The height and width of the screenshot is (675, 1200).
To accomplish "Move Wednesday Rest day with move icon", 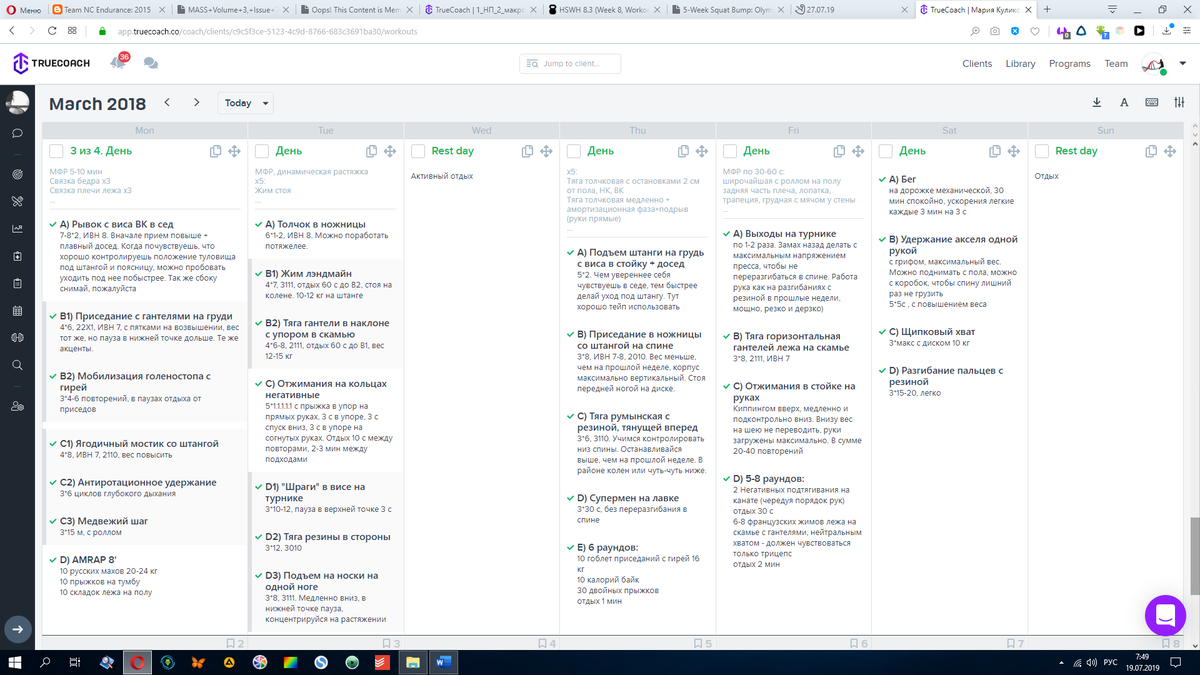I will [547, 151].
